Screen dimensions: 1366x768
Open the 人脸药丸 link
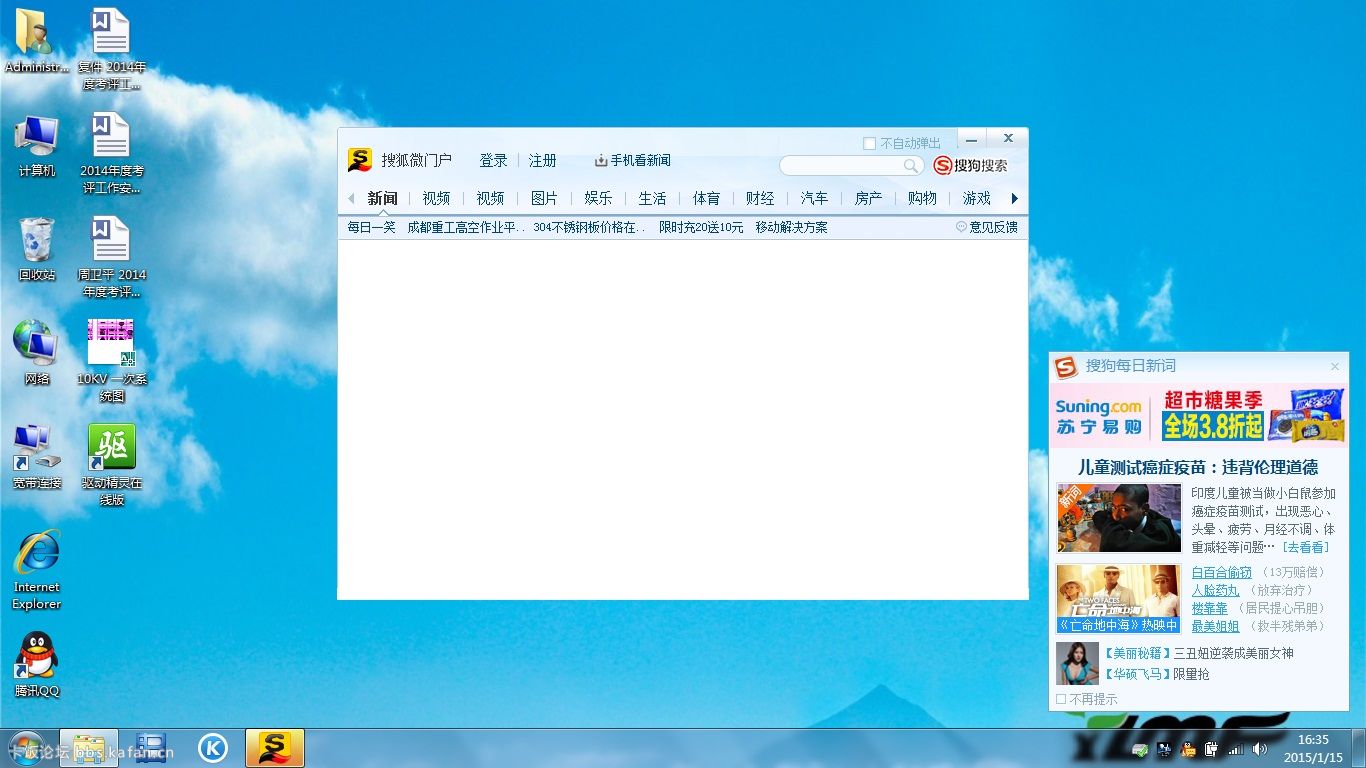tap(1215, 590)
